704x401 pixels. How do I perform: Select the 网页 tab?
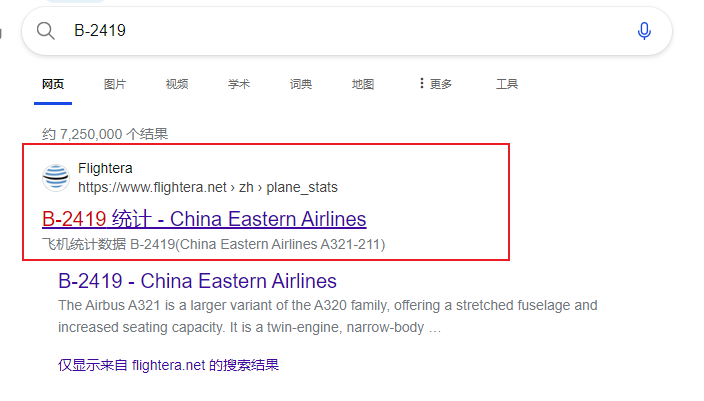click(x=53, y=84)
